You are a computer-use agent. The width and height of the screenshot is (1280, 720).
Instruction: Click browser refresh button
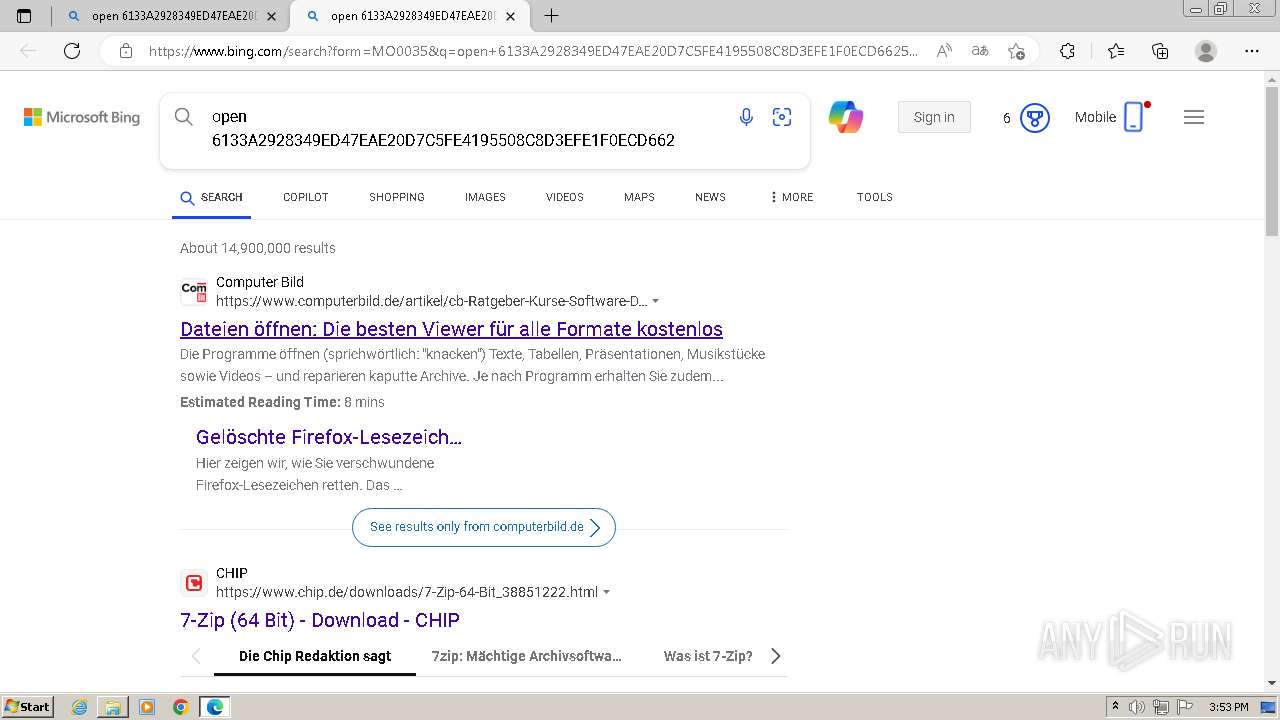72,51
